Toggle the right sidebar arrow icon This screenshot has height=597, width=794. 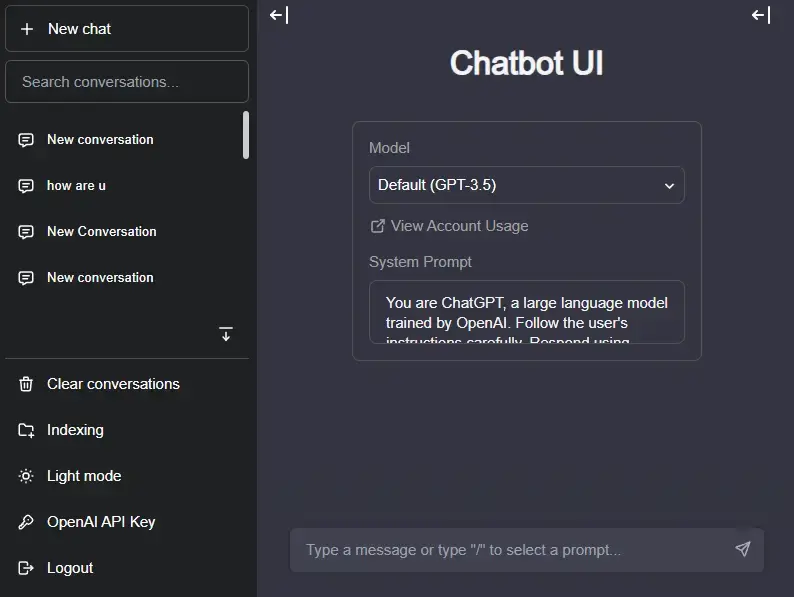(761, 15)
